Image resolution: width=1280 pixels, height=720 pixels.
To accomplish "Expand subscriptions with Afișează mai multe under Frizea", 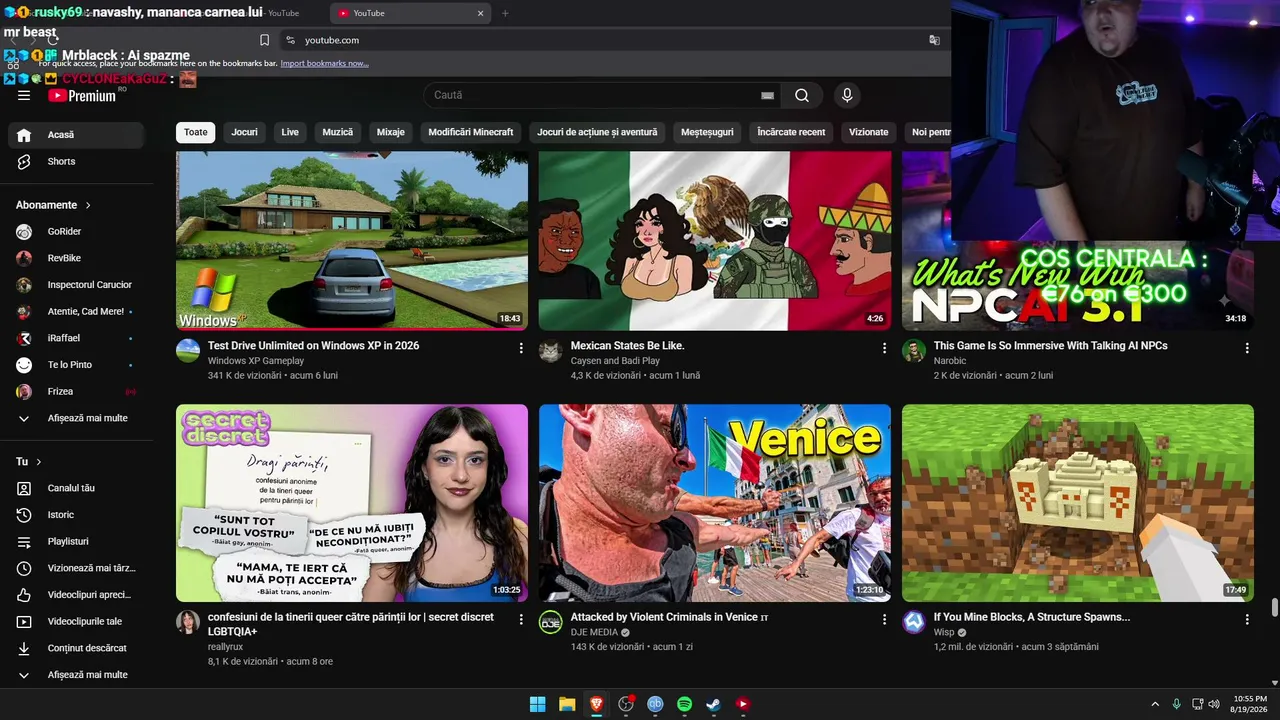I will click(x=76, y=418).
